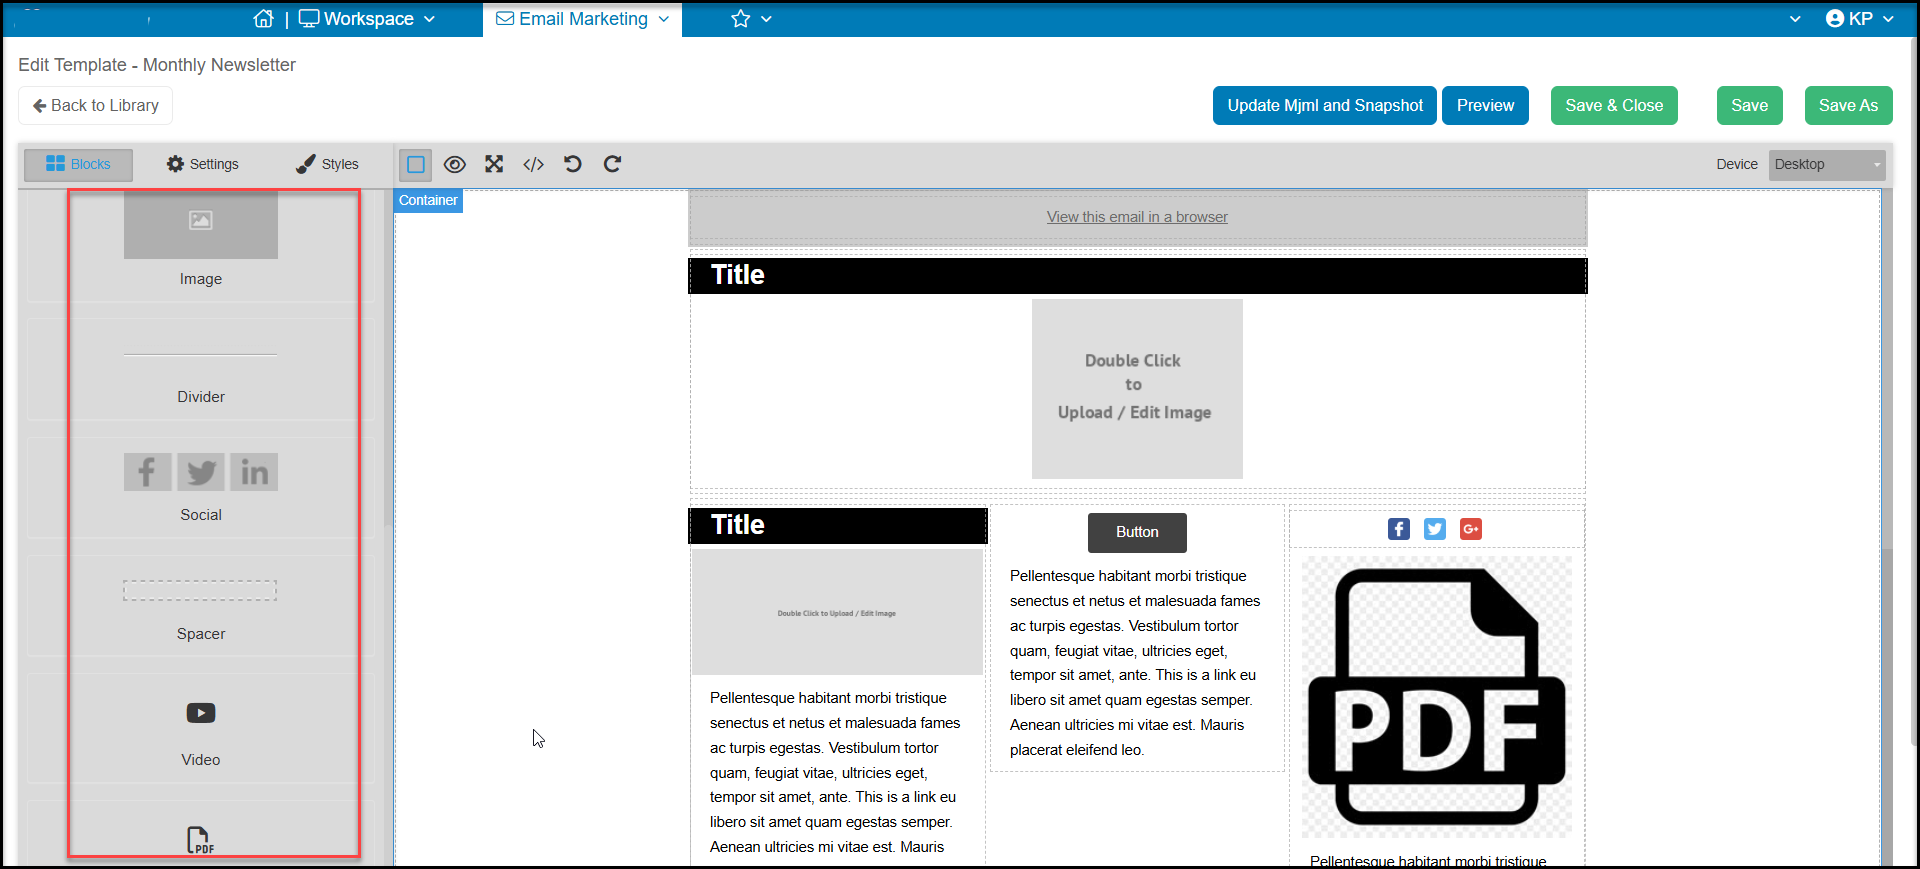The image size is (1920, 869).
Task: Toggle the preview eye icon
Action: click(x=455, y=164)
